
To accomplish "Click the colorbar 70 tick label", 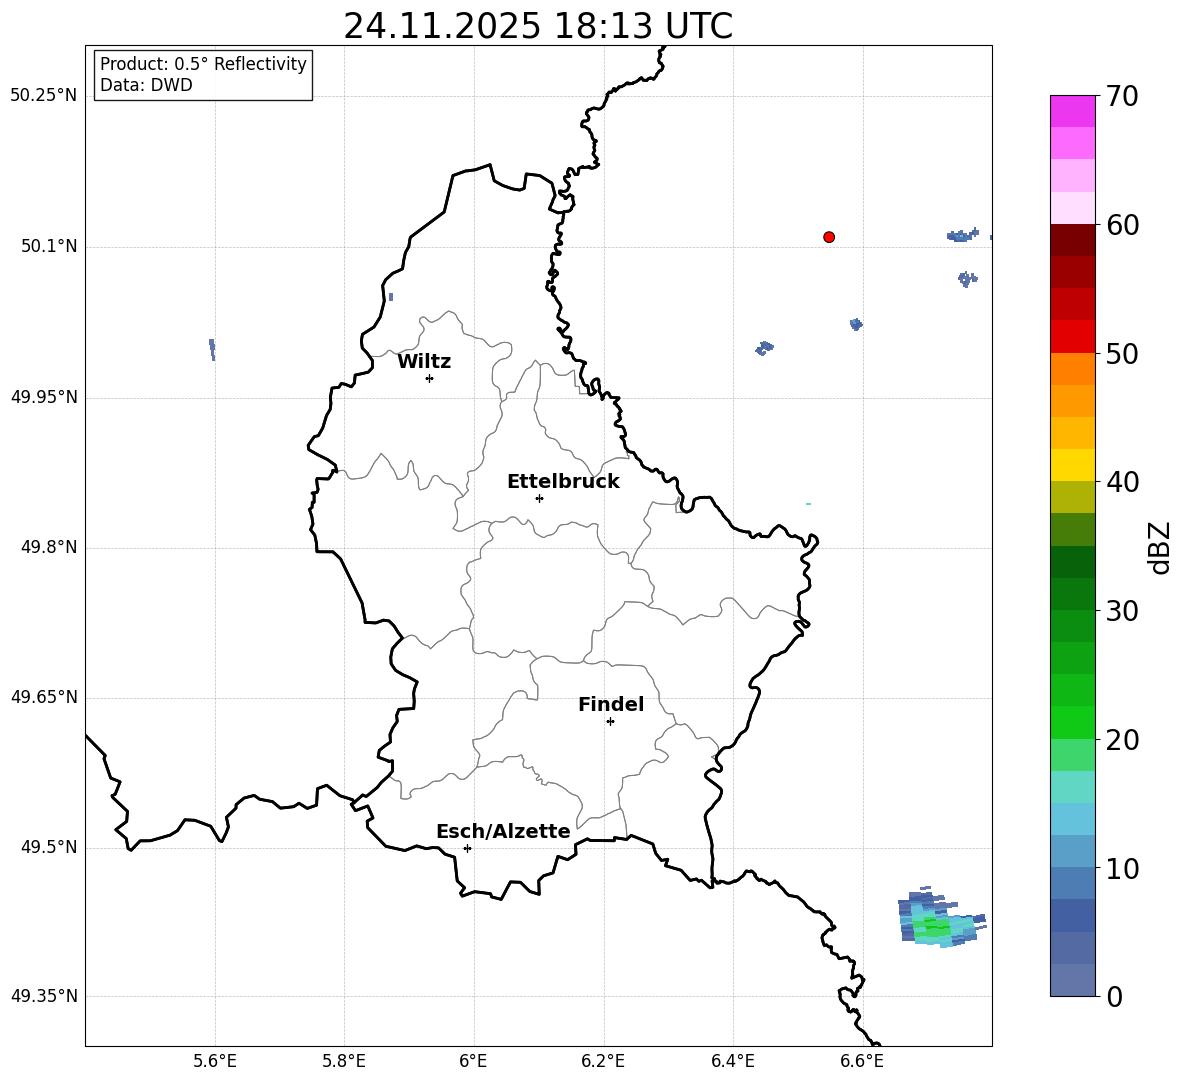I will [1123, 96].
